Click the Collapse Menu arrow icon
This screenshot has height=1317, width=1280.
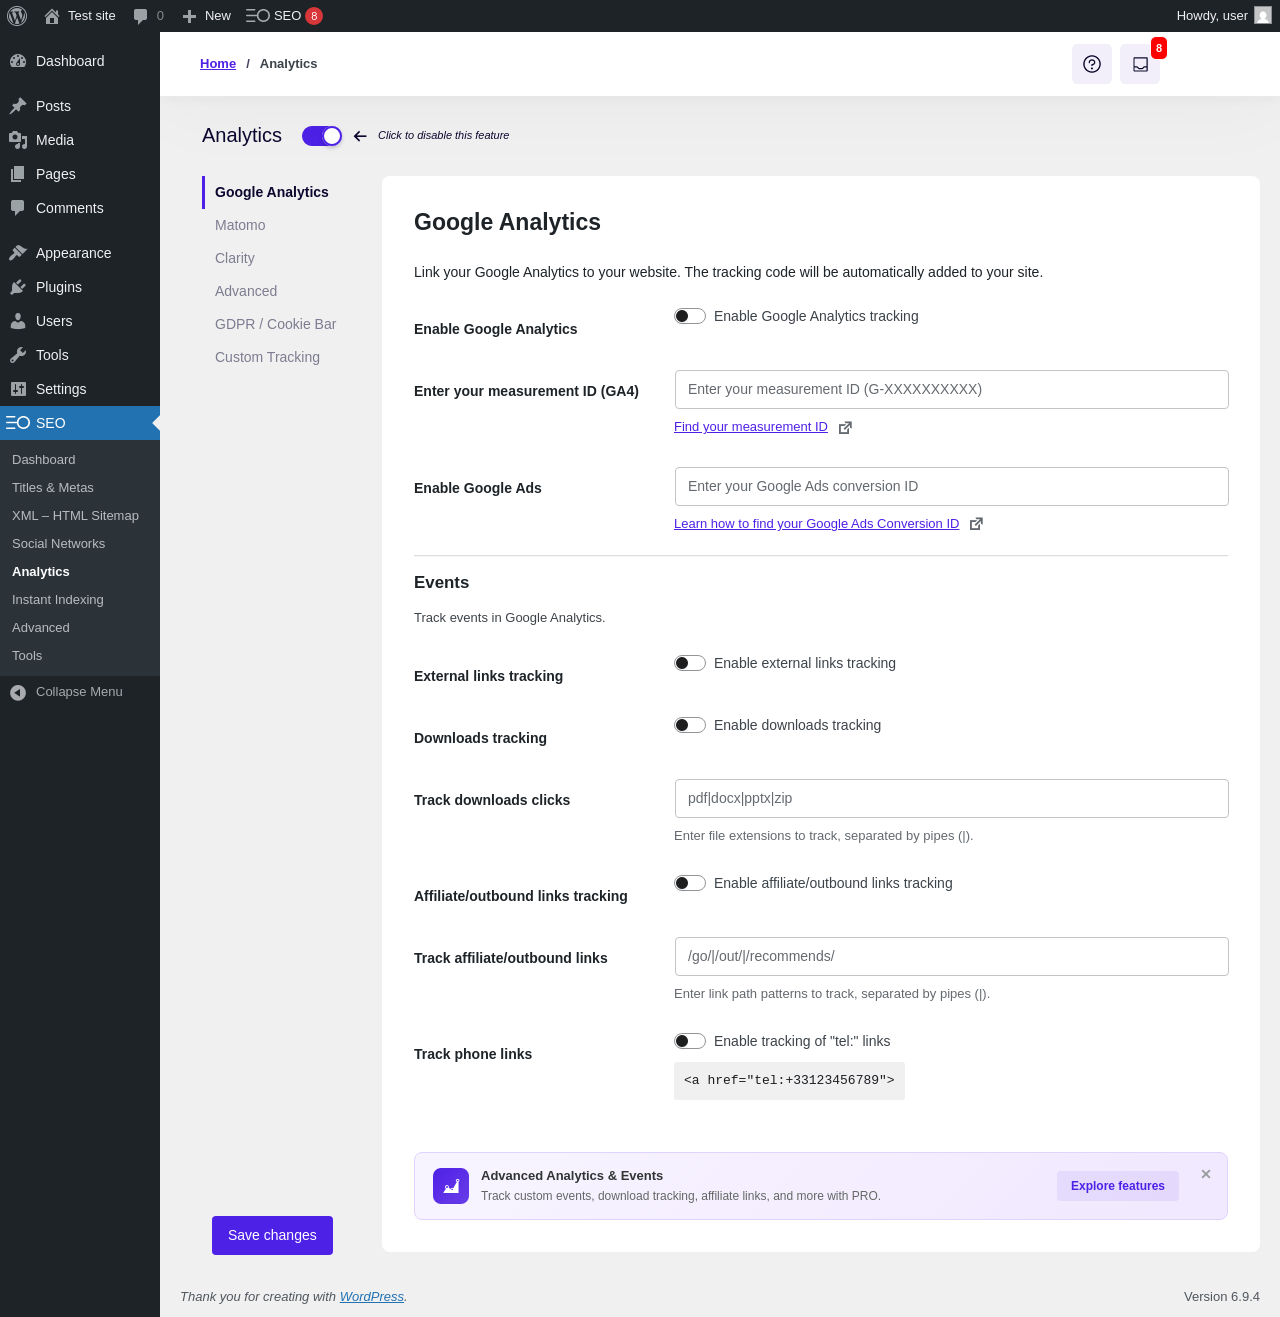[18, 692]
